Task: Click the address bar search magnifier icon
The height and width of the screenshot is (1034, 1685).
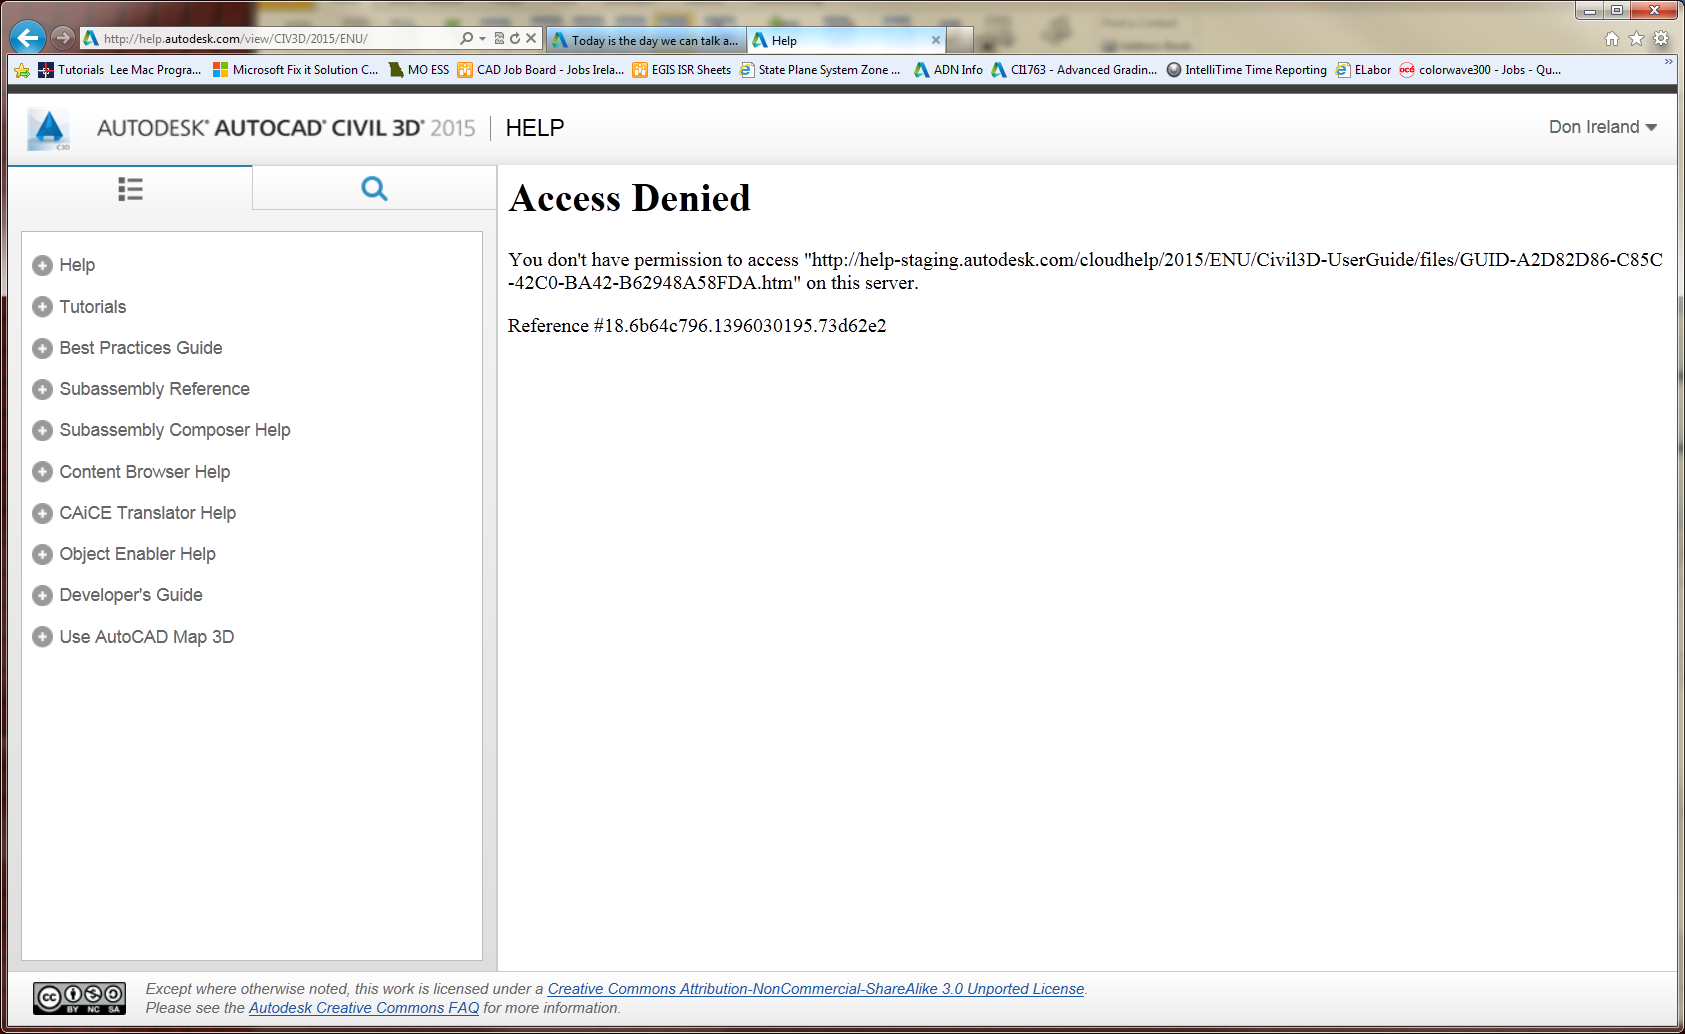Action: tap(466, 39)
